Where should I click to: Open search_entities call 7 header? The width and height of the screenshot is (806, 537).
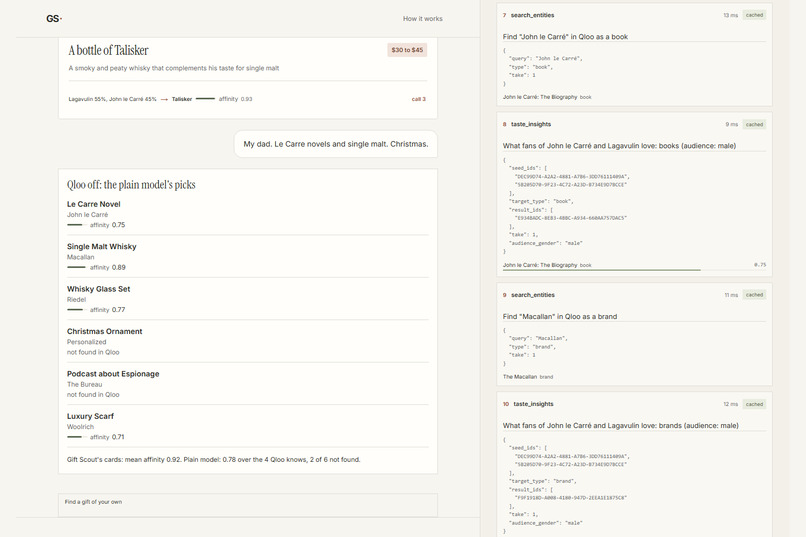pyautogui.click(x=634, y=15)
